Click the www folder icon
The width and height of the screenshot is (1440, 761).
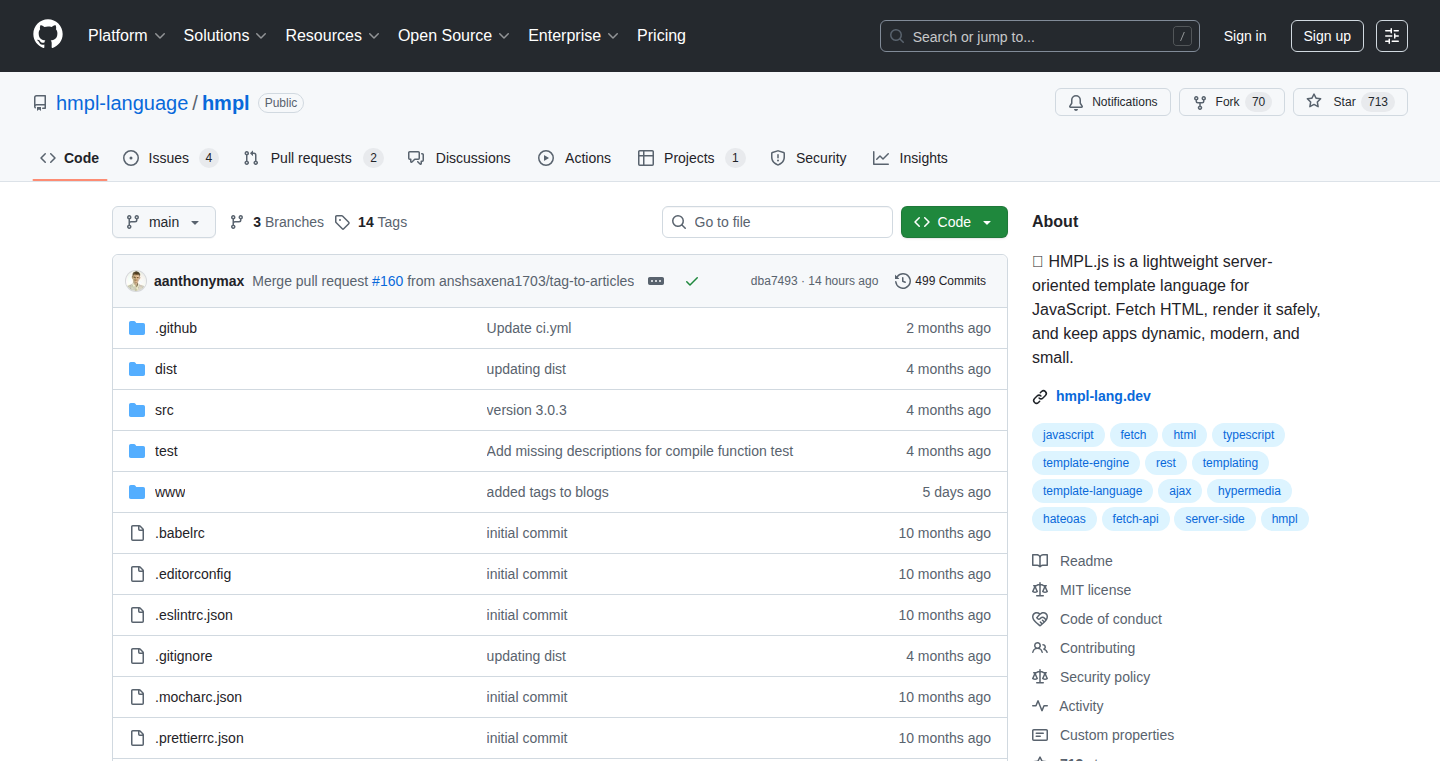tap(137, 492)
